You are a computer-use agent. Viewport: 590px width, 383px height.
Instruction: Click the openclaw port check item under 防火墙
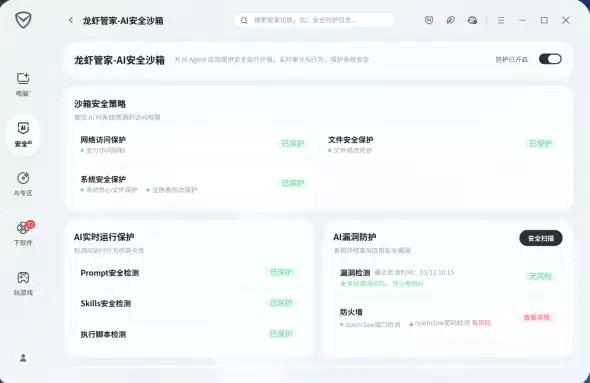(370, 324)
